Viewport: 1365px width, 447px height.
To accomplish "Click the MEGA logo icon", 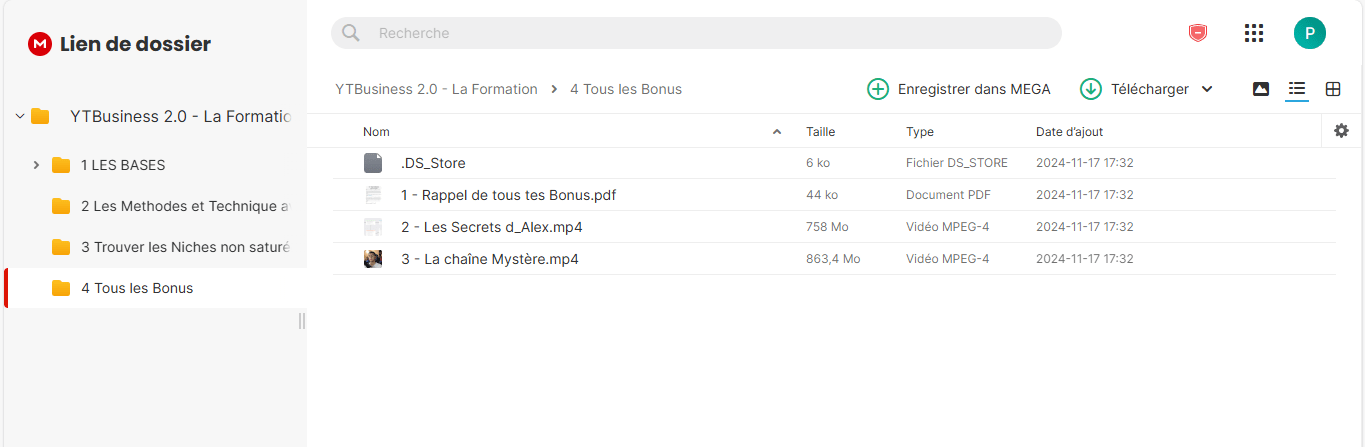I will 40,44.
